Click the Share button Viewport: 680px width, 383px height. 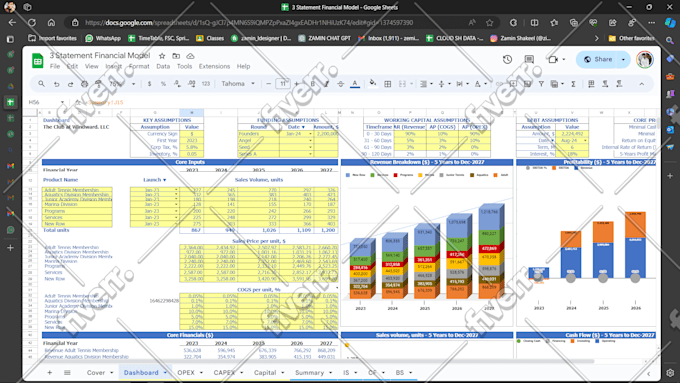[x=598, y=59]
